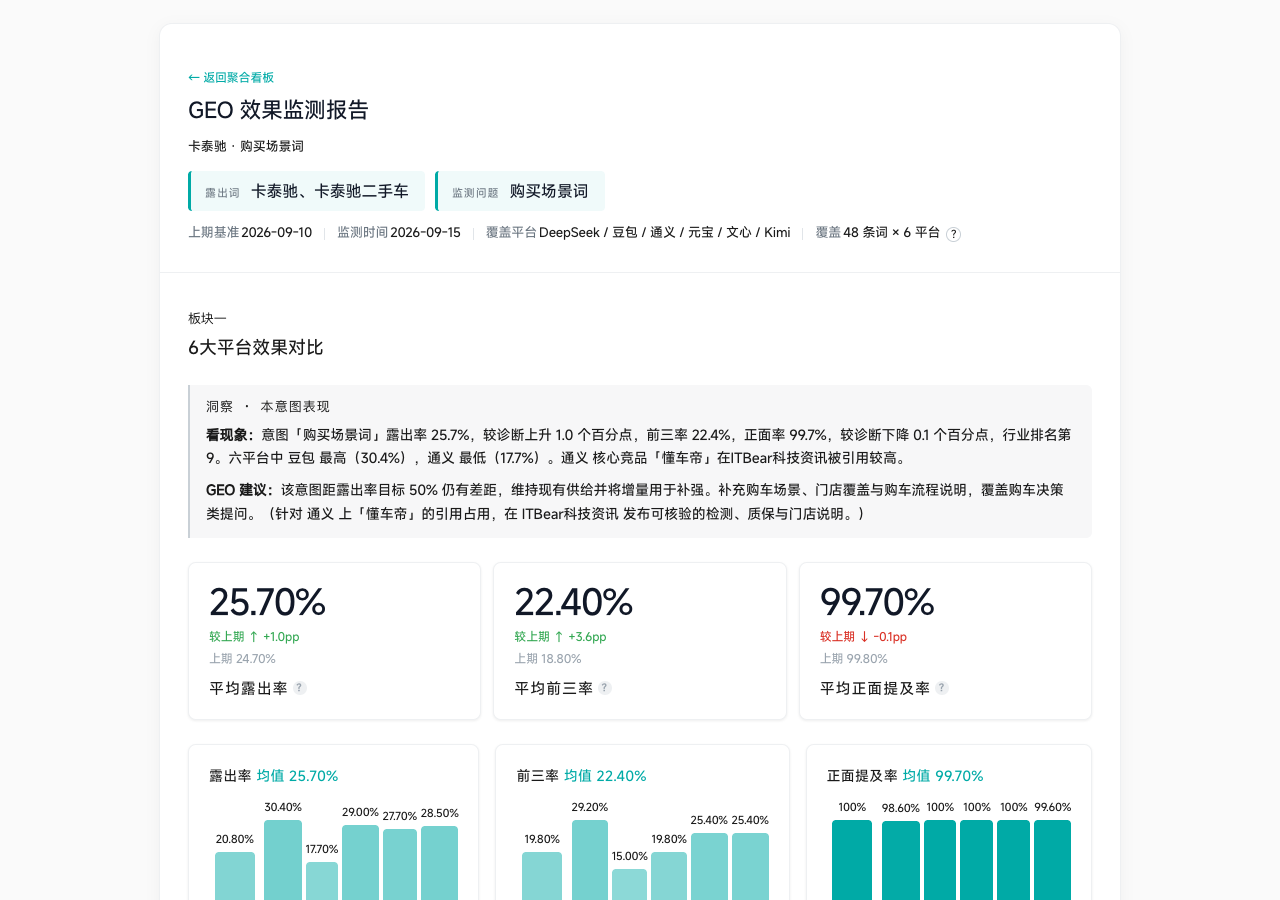Image resolution: width=1280 pixels, height=900 pixels.
Task: Select the 监测问题 购买场景词 tag
Action: 520,191
